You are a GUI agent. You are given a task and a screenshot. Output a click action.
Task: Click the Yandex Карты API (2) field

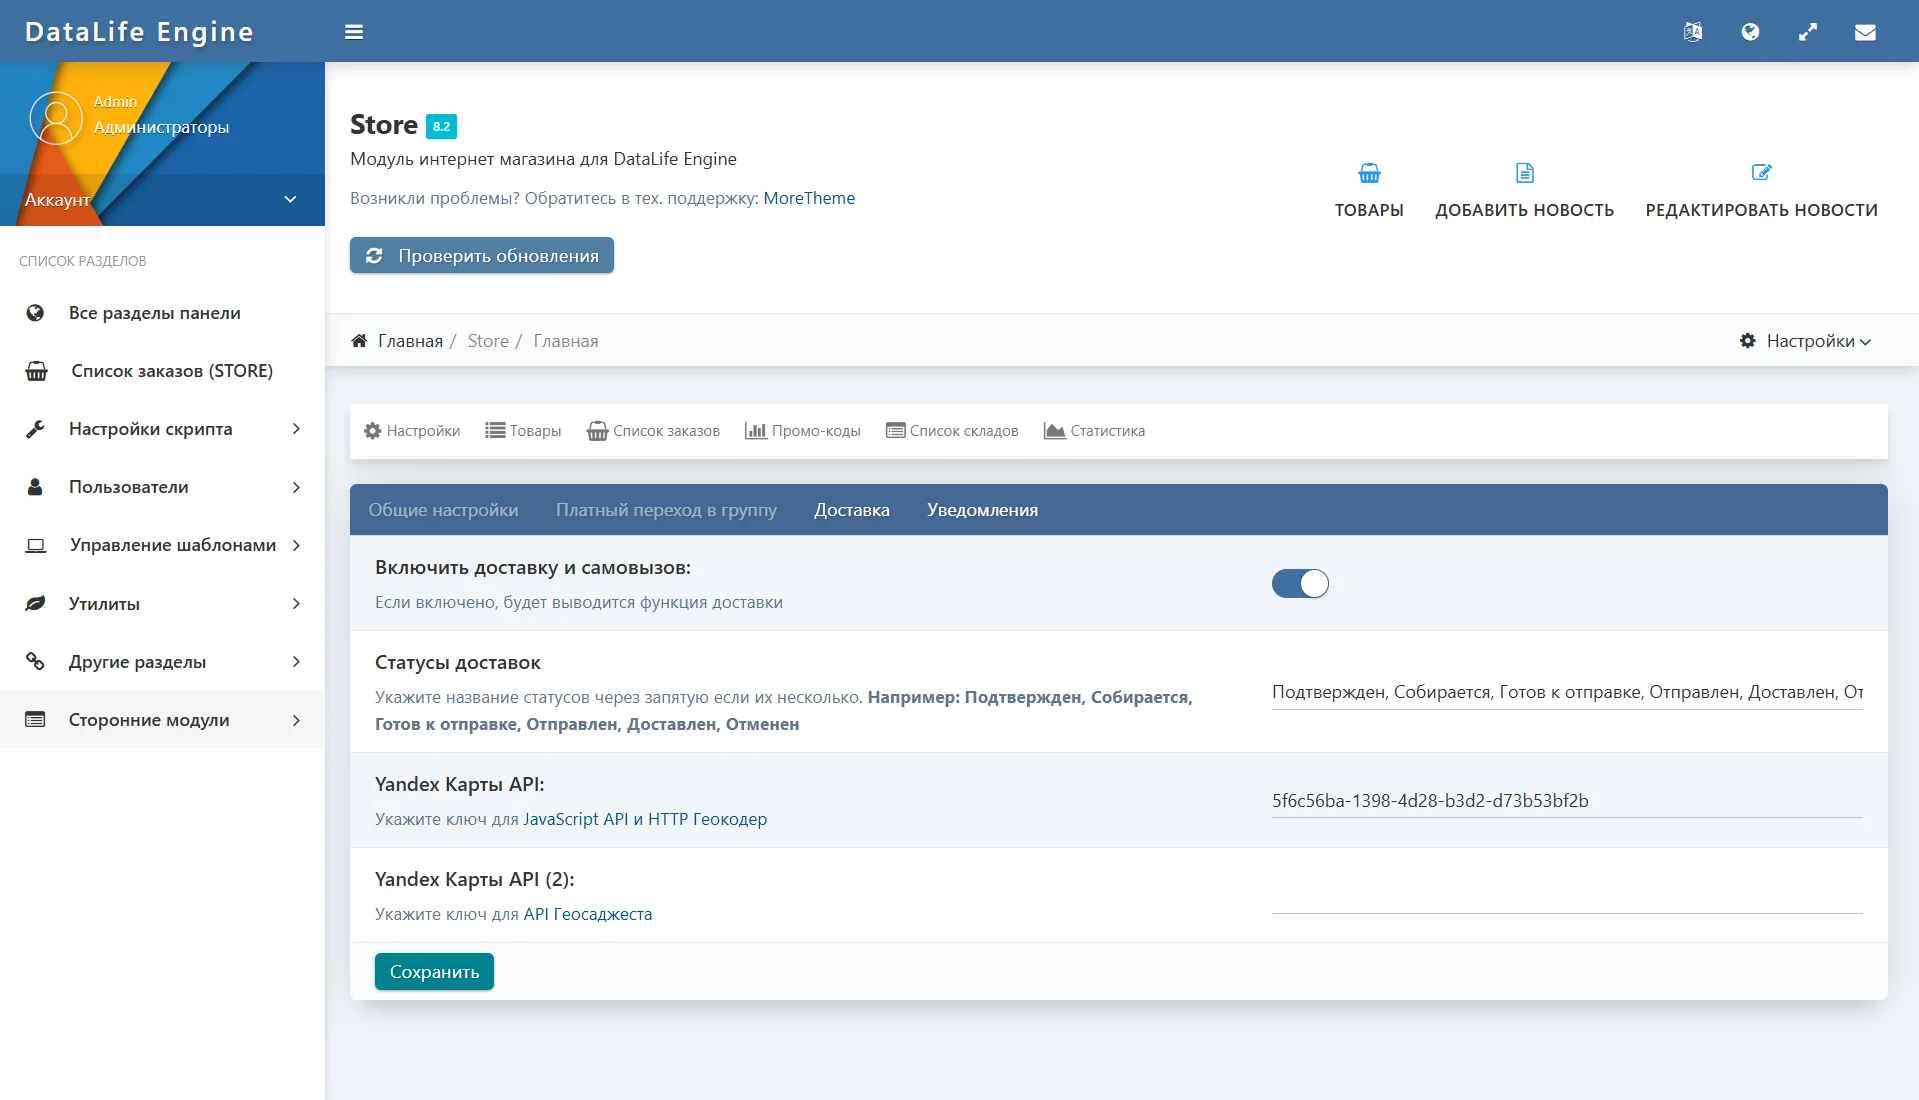point(1566,896)
